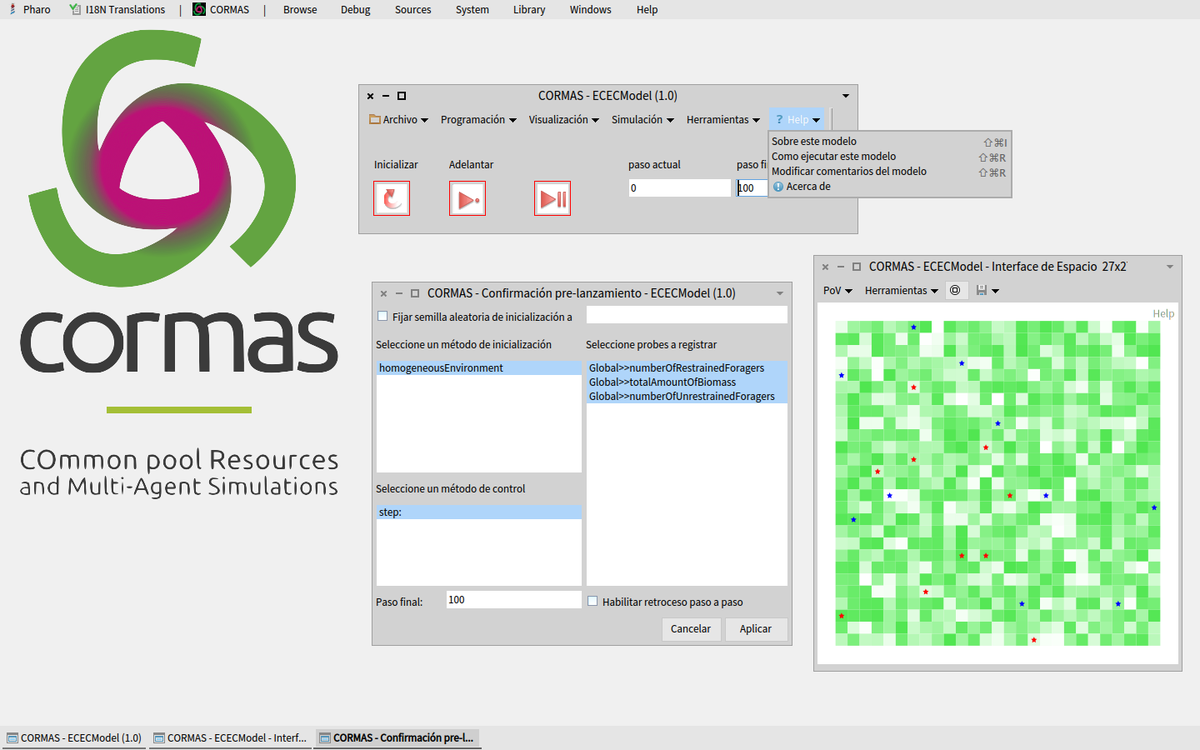Viewport: 1200px width, 750px height.
Task: Enable Habilitar retroceso paso a paso
Action: pos(592,602)
